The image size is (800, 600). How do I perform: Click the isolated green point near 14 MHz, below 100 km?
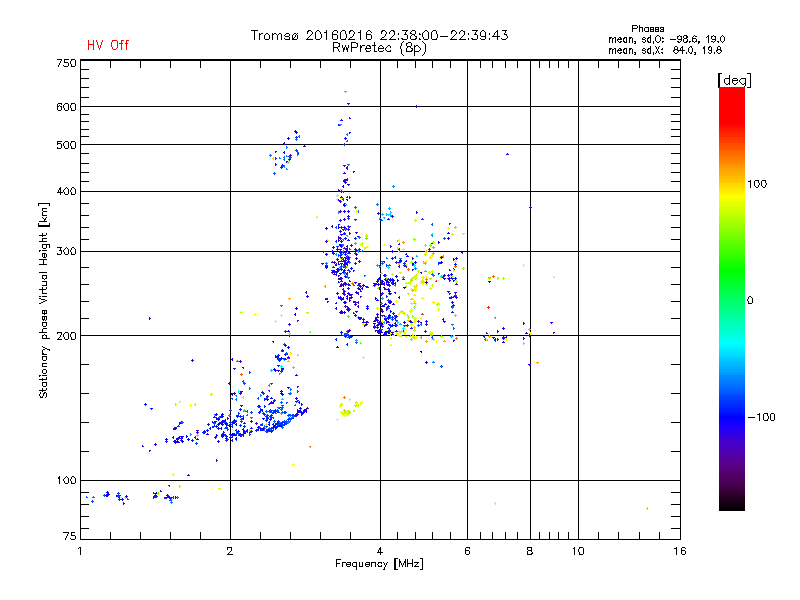click(x=647, y=509)
